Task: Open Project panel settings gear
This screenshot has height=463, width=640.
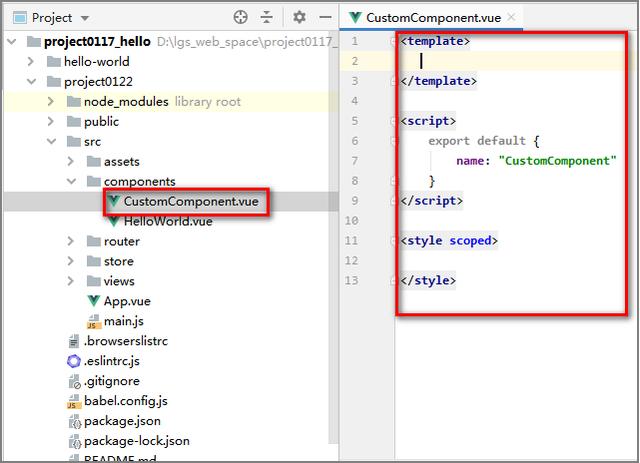Action: point(299,17)
